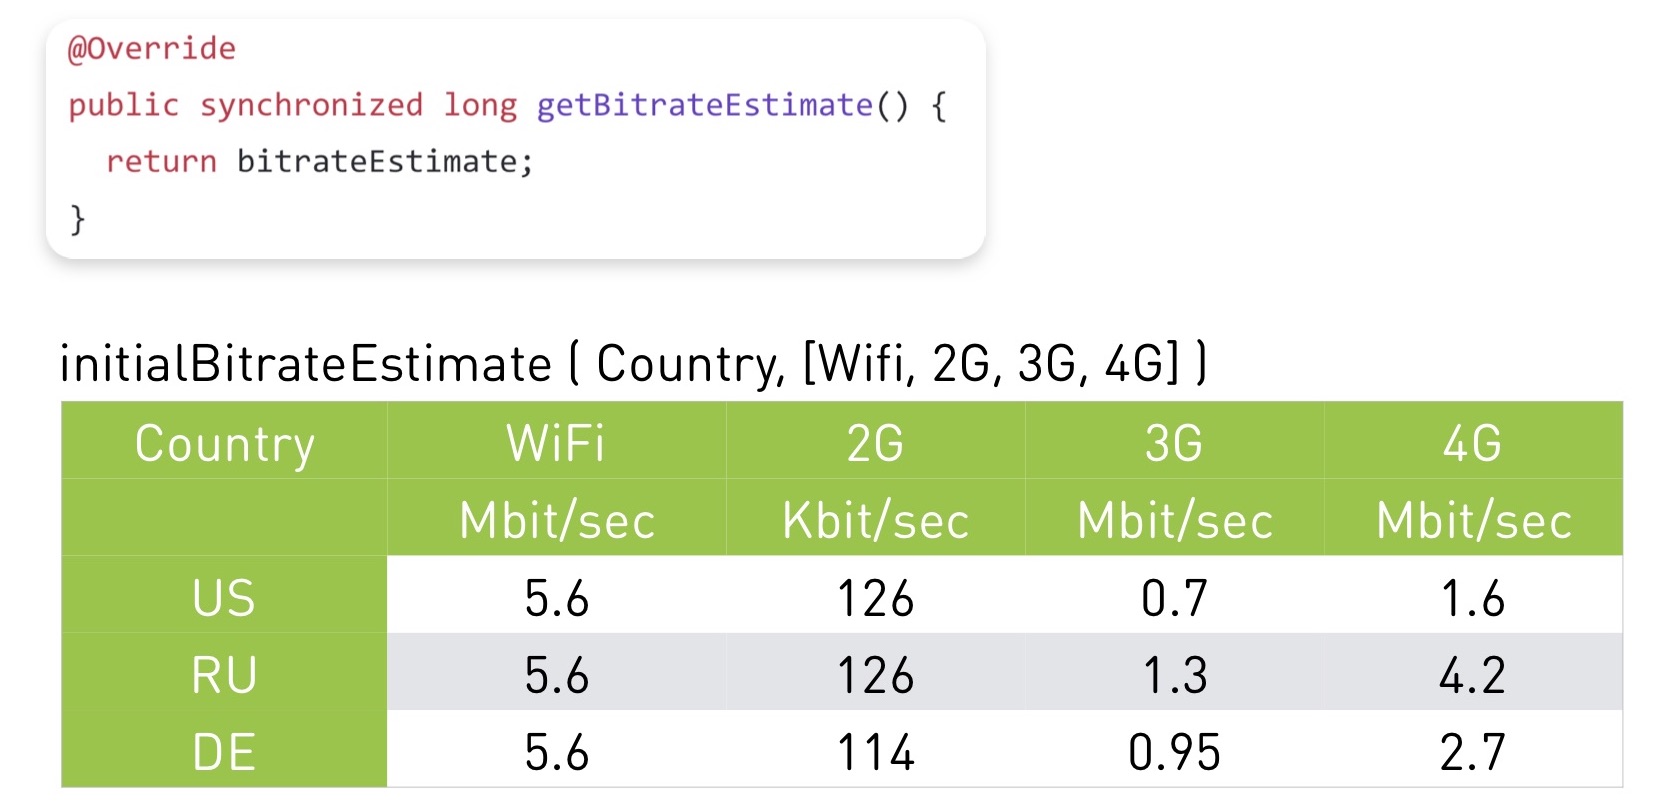The width and height of the screenshot is (1657, 809).
Task: Select the synchronized keyword in the code
Action: coord(311,105)
